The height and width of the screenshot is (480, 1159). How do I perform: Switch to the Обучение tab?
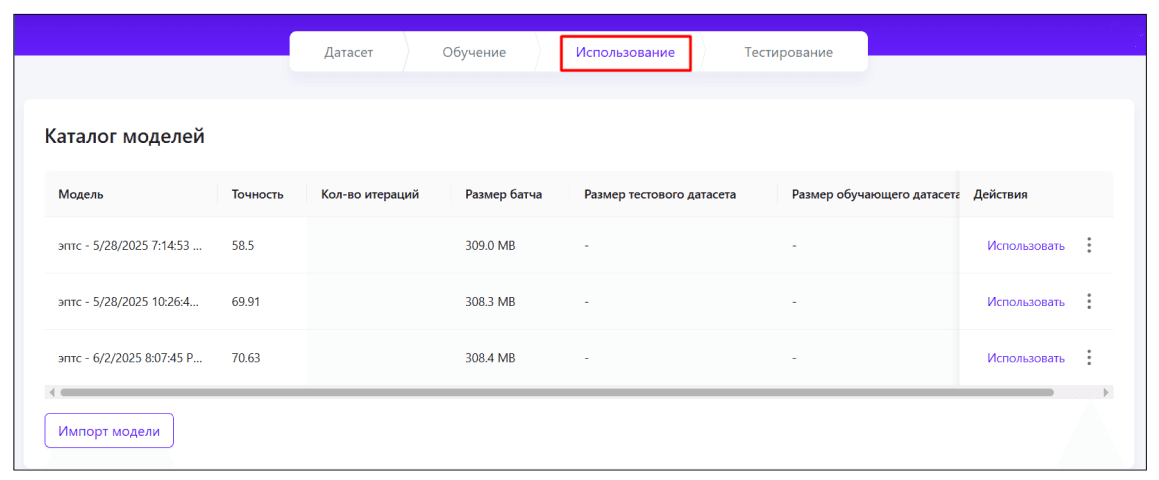tap(474, 52)
